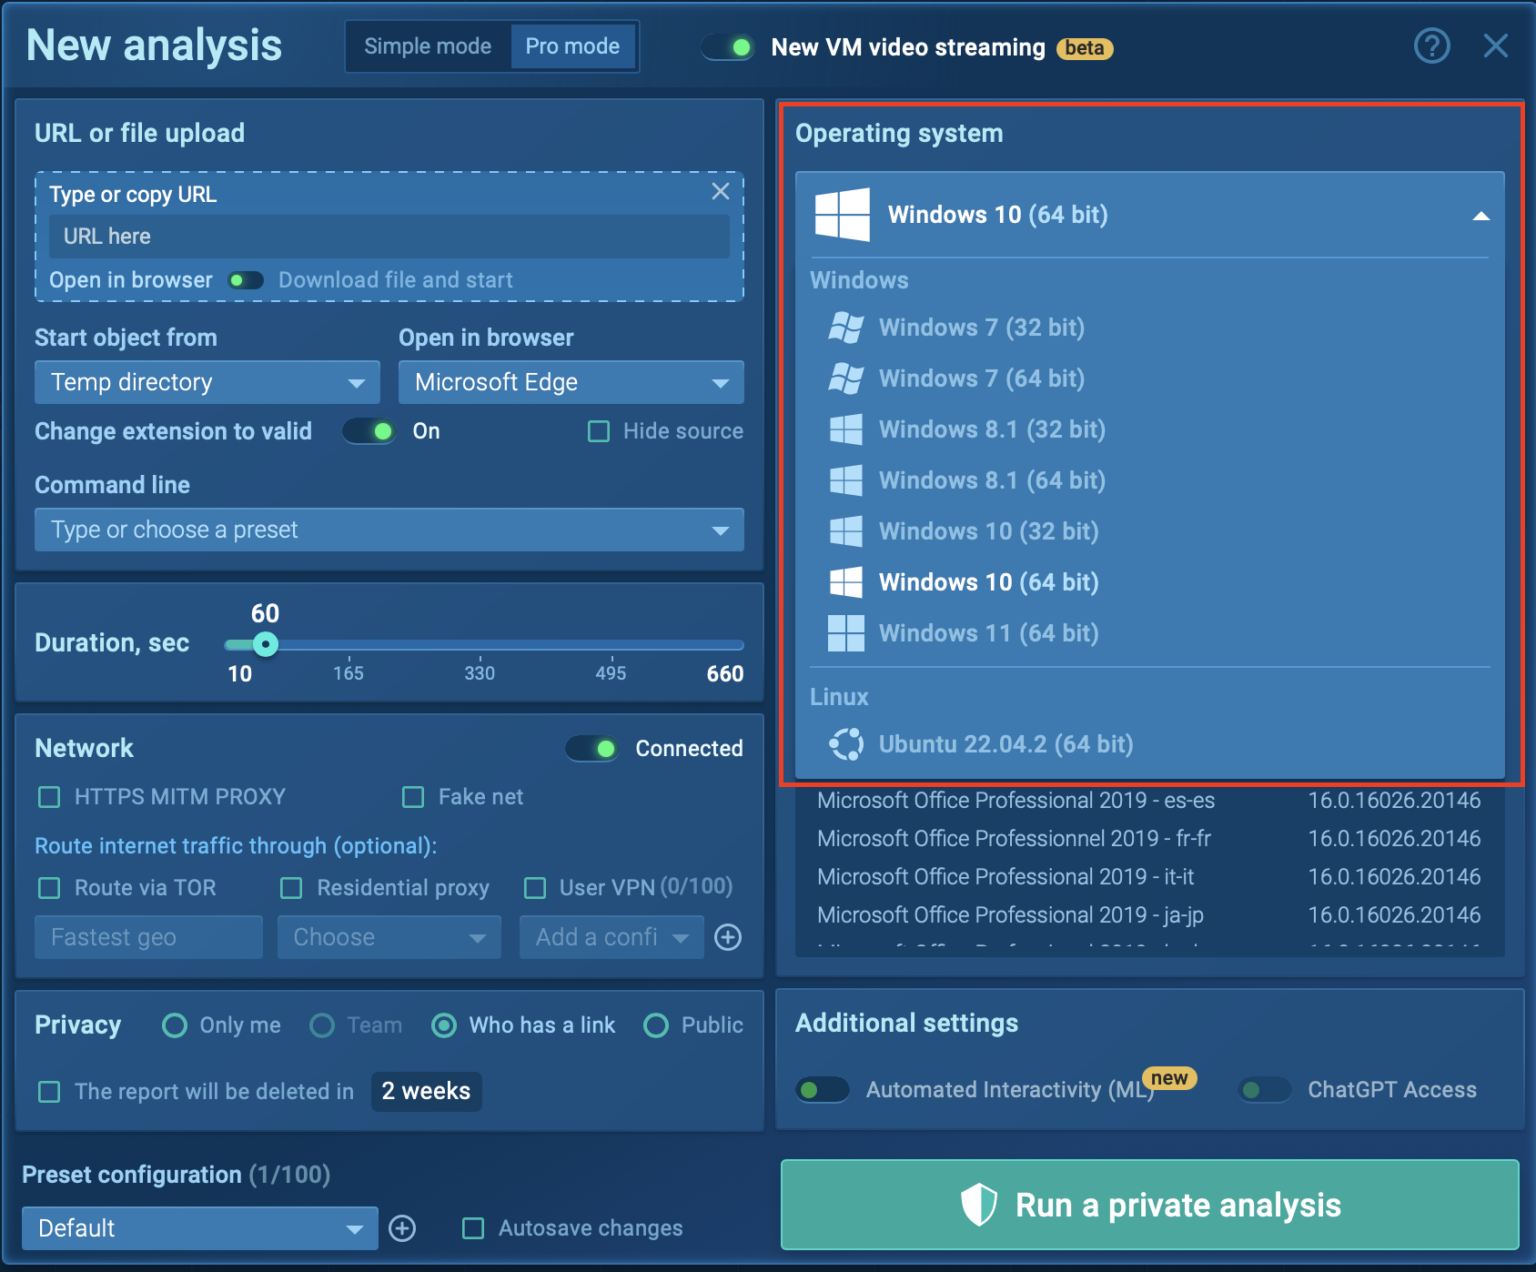This screenshot has height=1272, width=1536.
Task: Select the Ubuntu 22.04.2 operating system icon
Action: coord(846,744)
